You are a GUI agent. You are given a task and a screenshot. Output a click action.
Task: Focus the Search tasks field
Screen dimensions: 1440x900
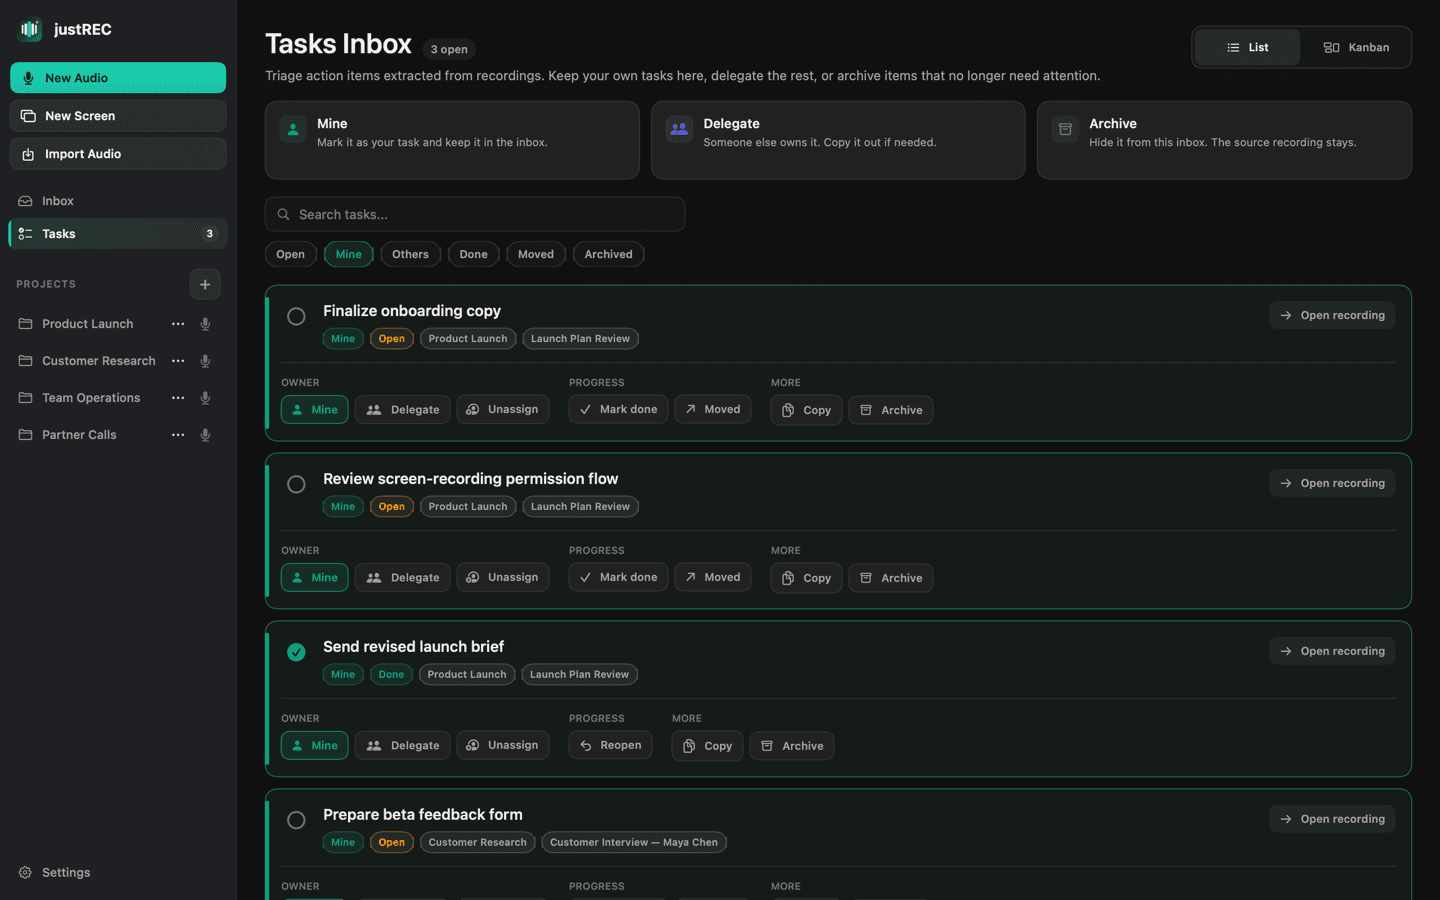475,214
